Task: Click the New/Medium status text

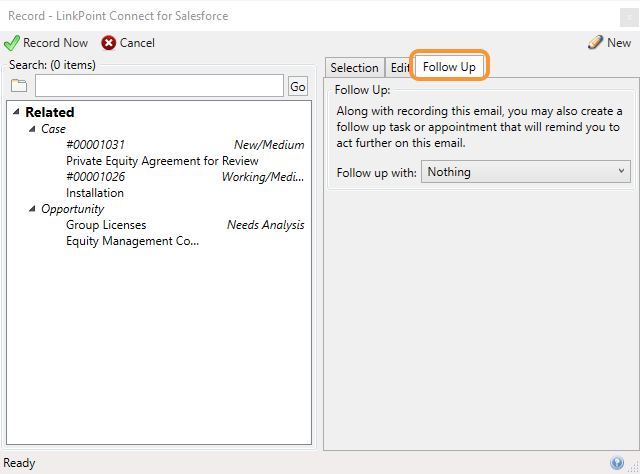Action: click(x=269, y=145)
